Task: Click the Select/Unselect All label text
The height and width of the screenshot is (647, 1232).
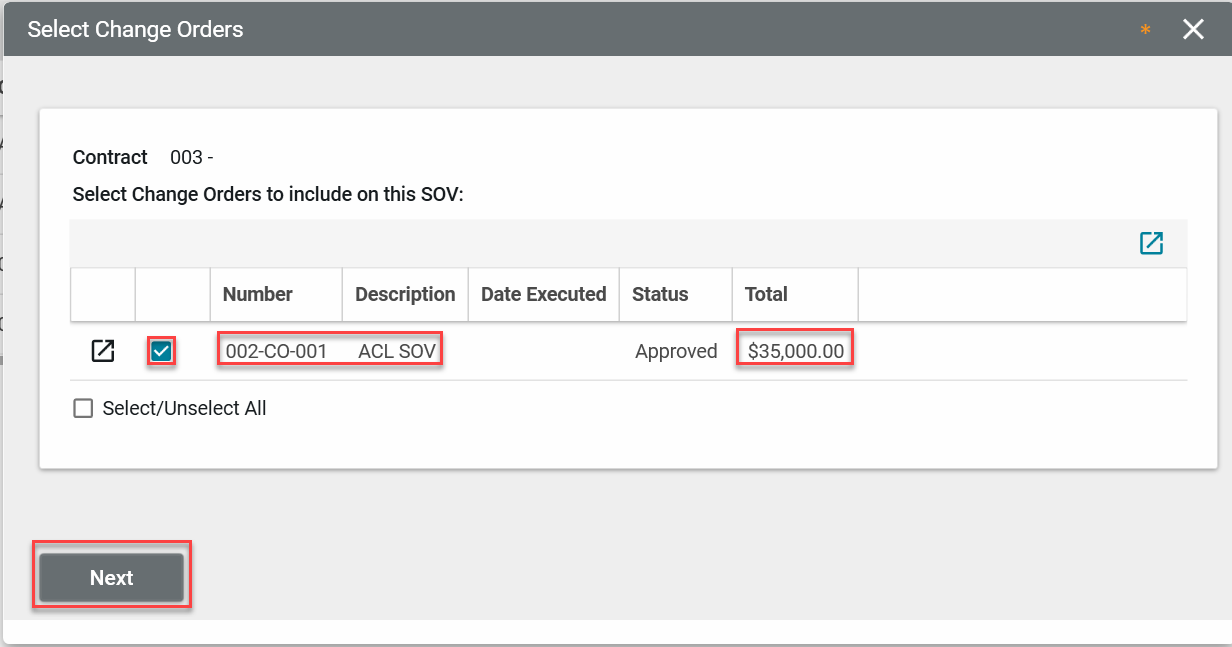Action: [184, 408]
